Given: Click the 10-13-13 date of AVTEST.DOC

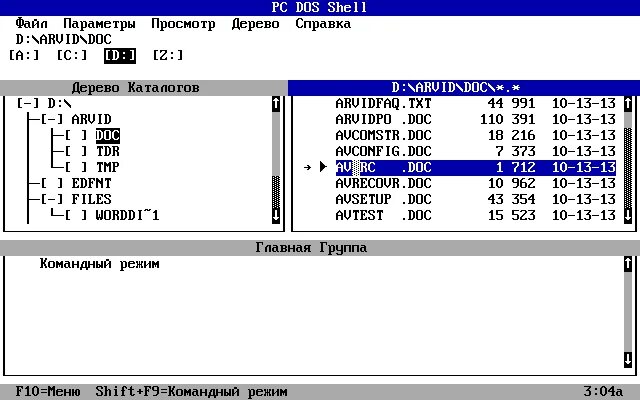Looking at the screenshot, I should (x=584, y=215).
